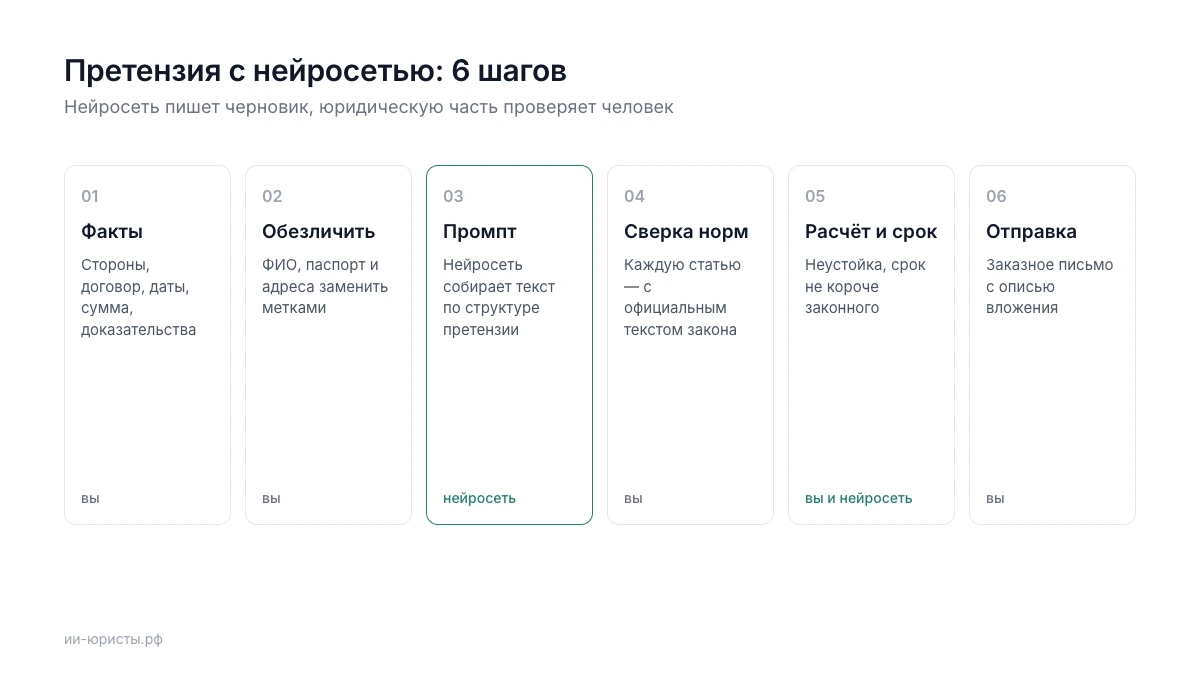Select step number 04

(634, 196)
